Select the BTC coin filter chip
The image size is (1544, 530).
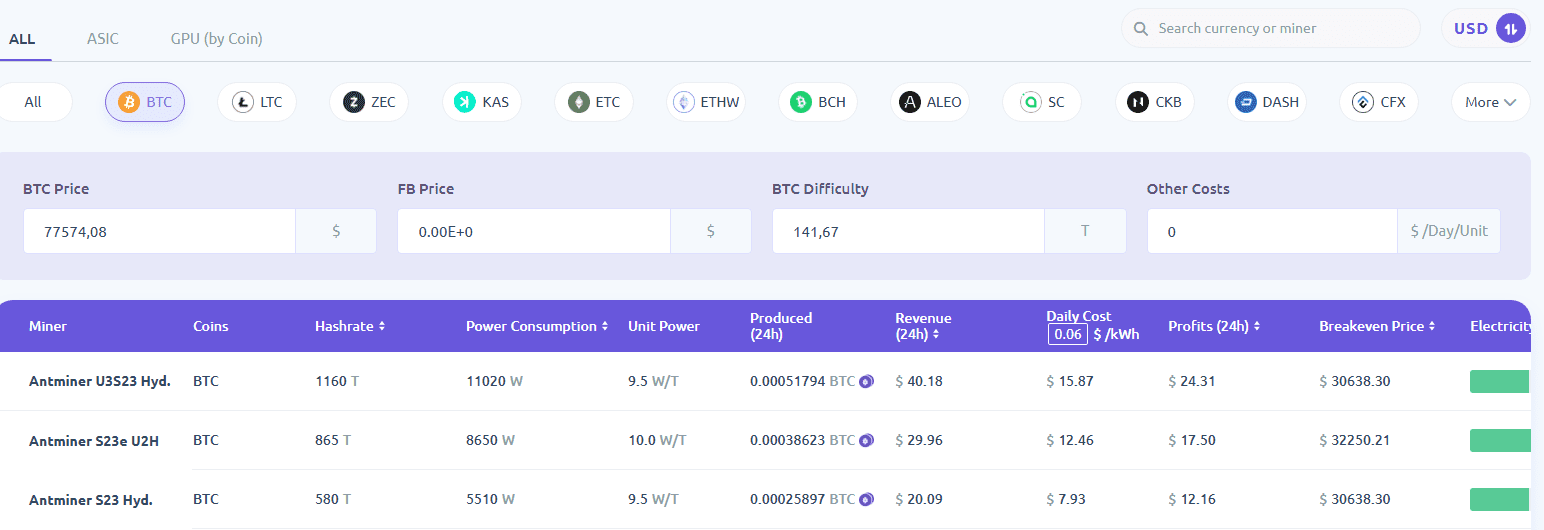pos(145,102)
